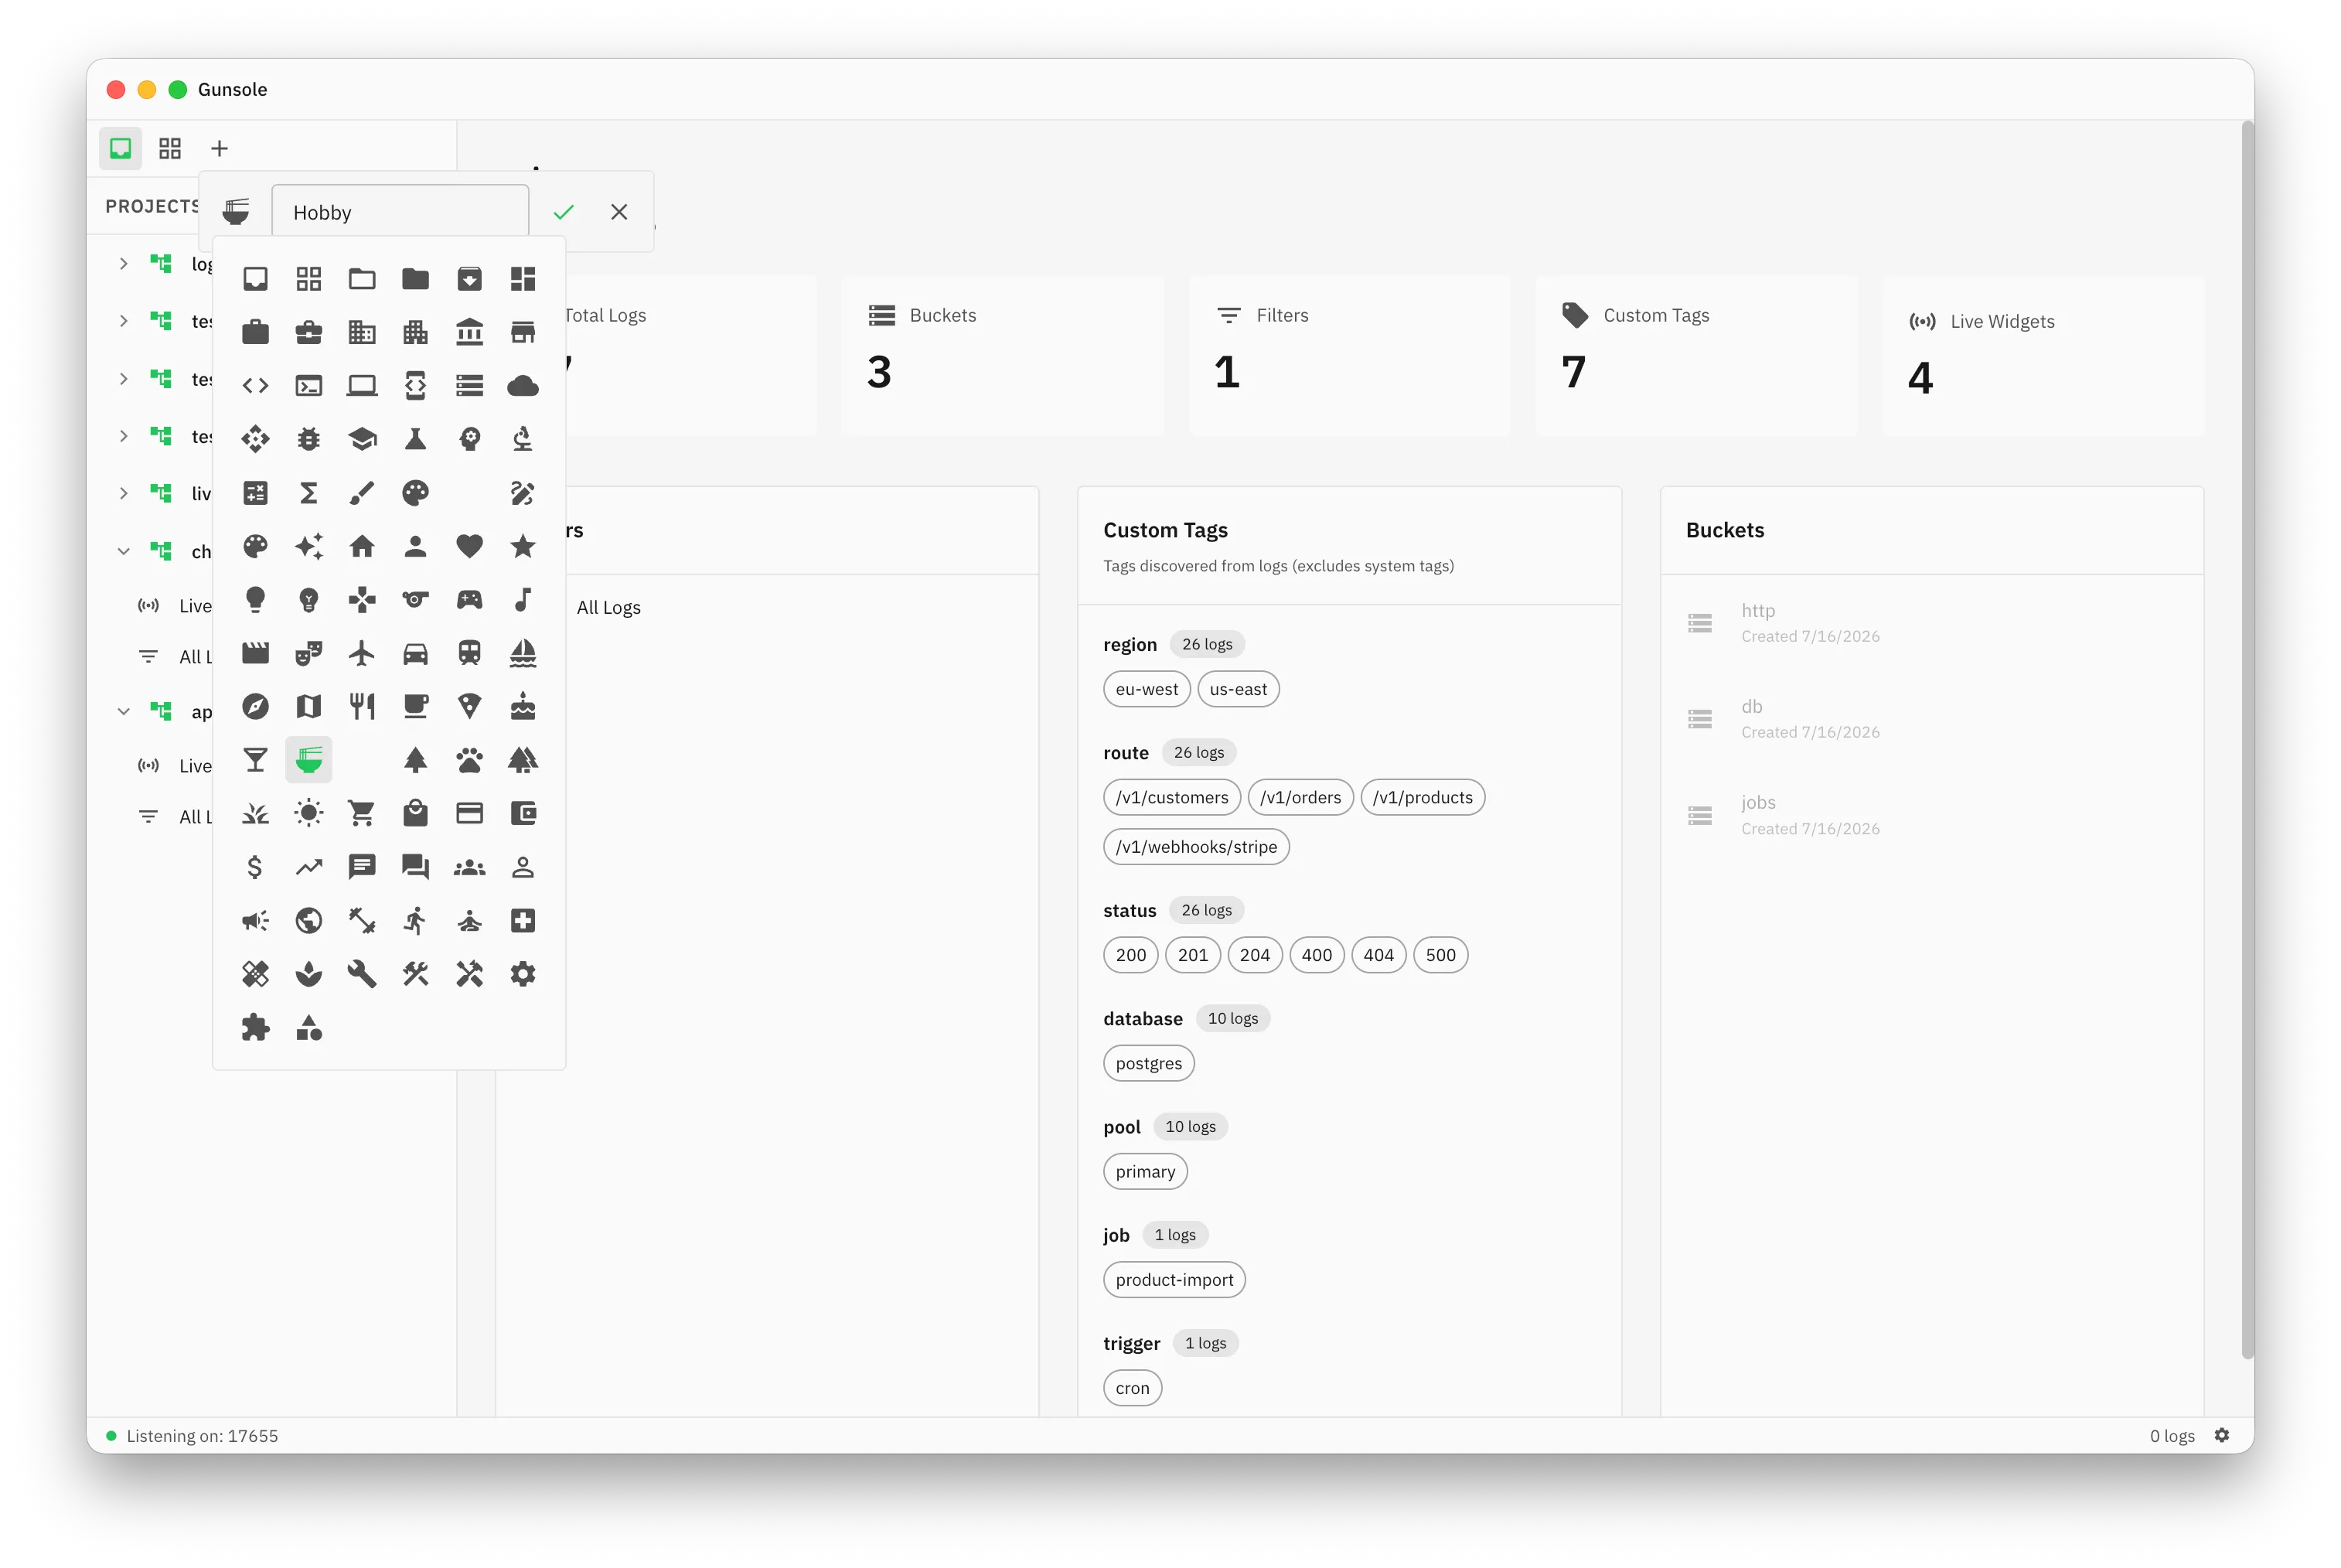Switch to the grid workspace tab
Screen dimensions: 2341x1568
coord(170,149)
